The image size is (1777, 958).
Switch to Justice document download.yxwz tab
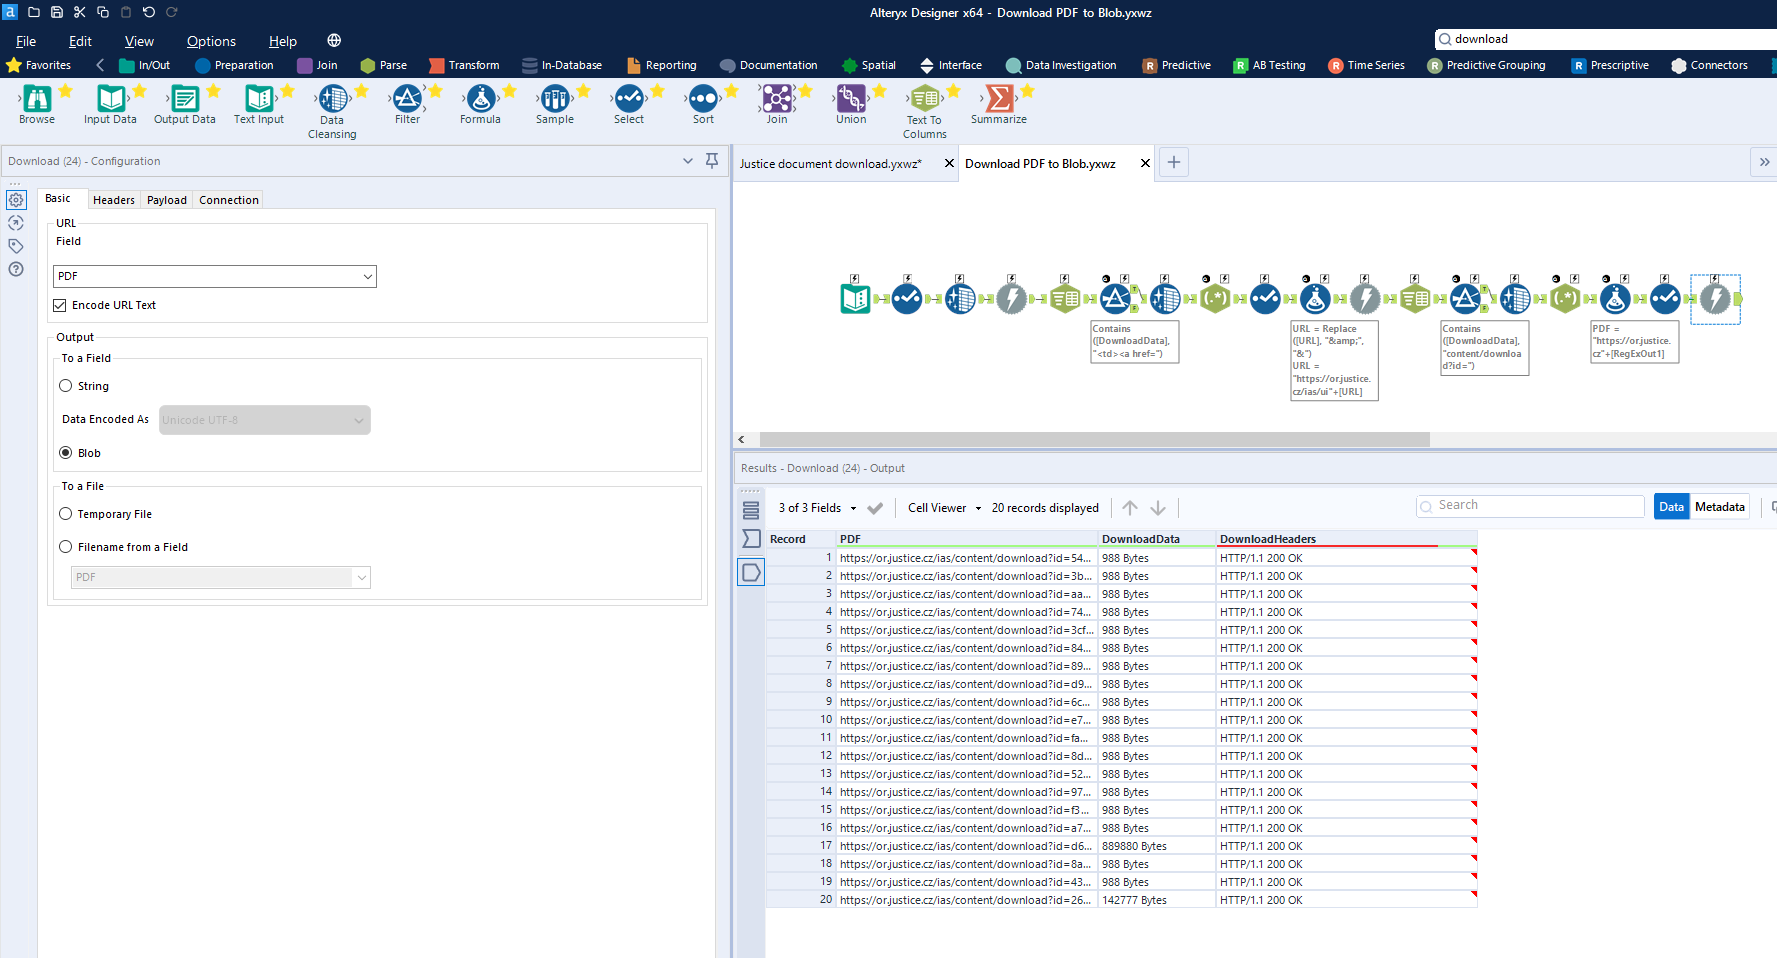click(x=830, y=163)
